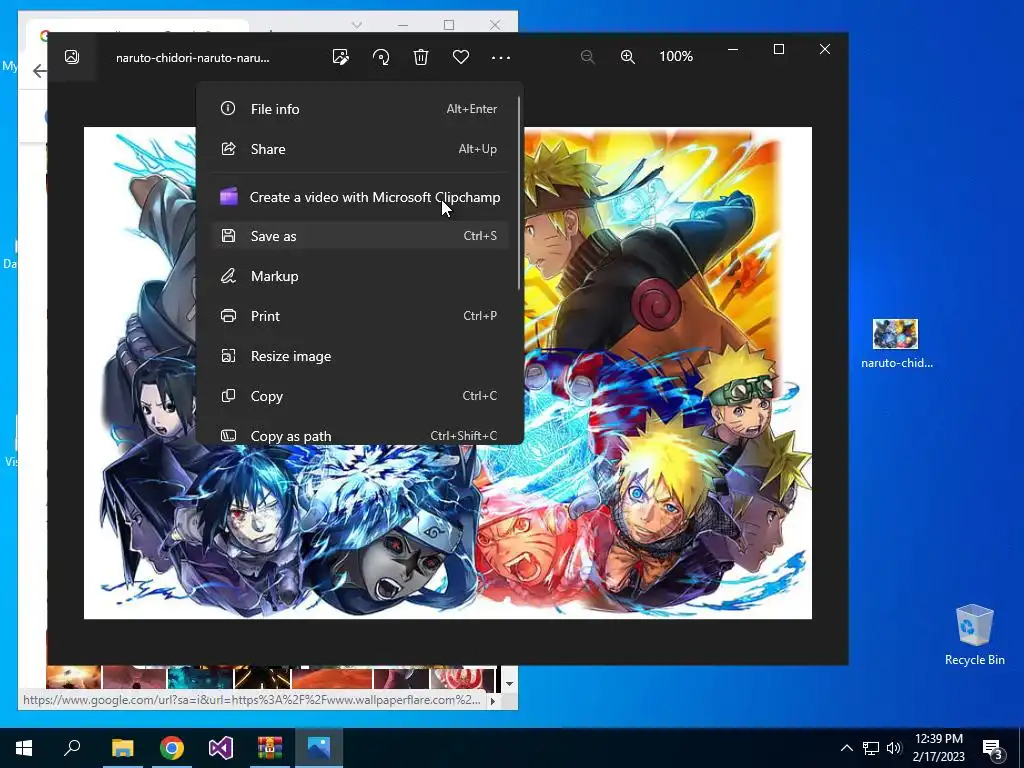Click the Resize image icon
This screenshot has width=1024, height=768.
point(228,356)
